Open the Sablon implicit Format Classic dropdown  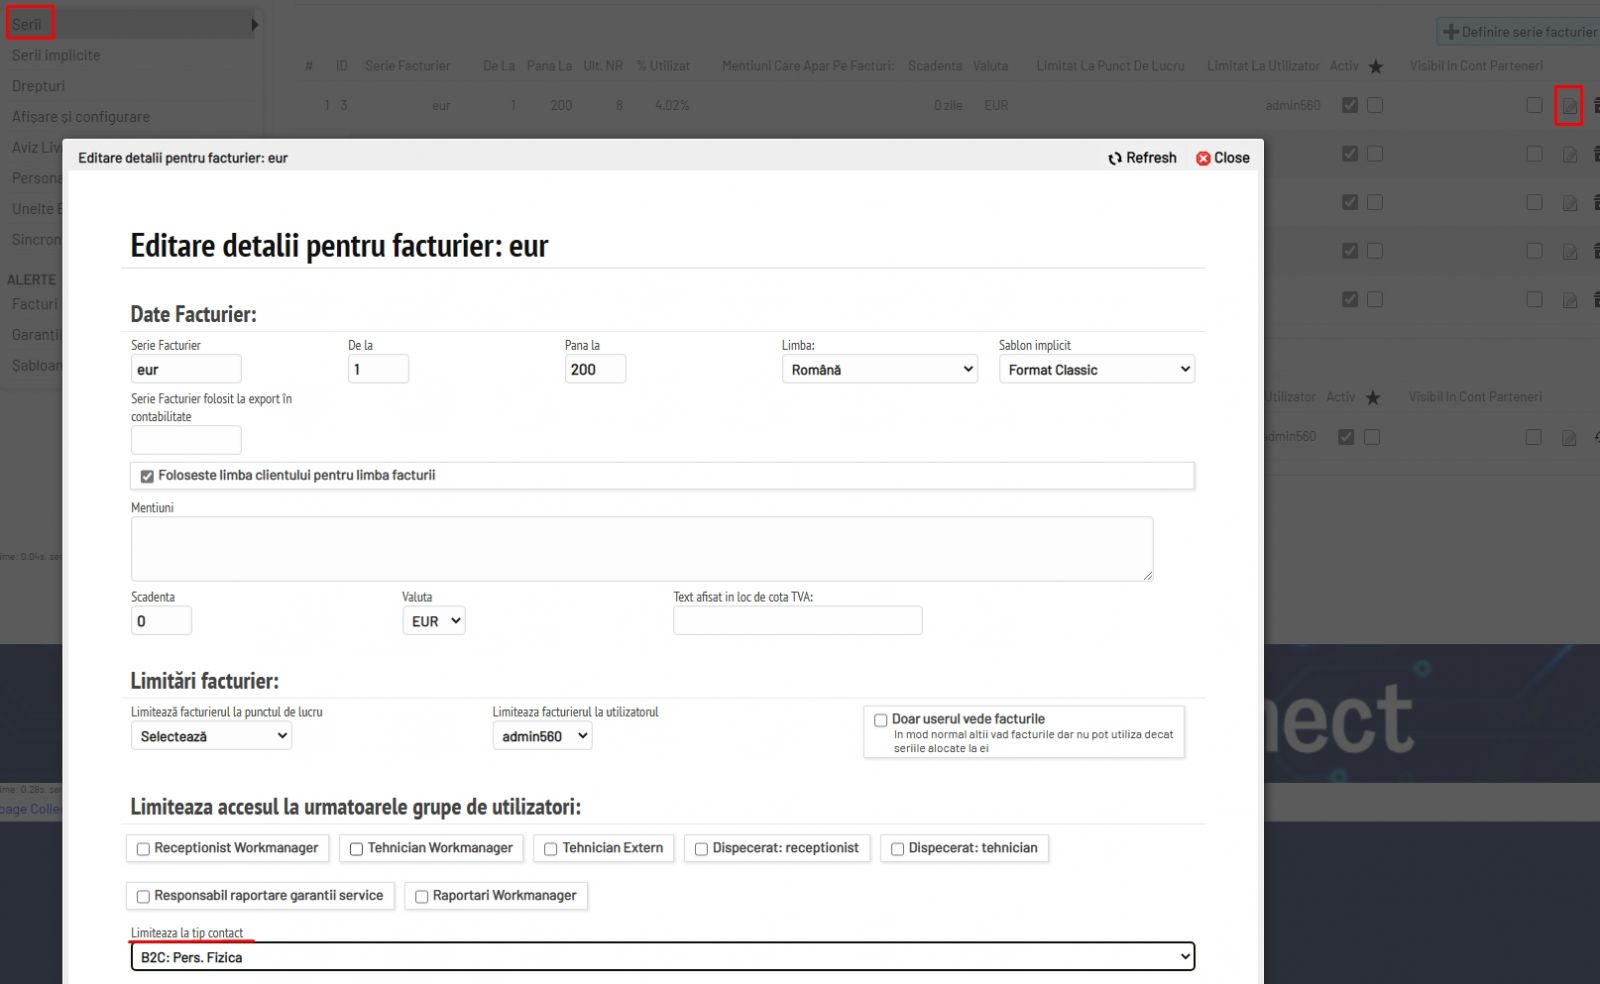point(1096,369)
